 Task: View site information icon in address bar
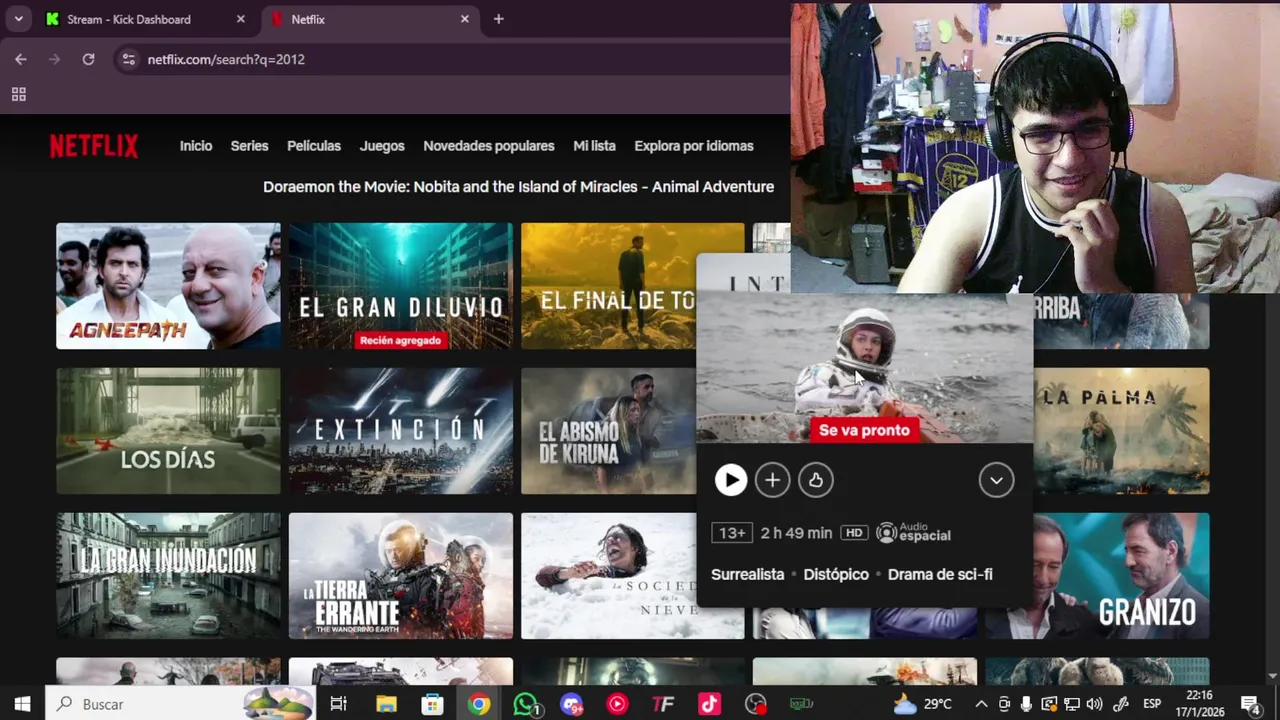[128, 59]
